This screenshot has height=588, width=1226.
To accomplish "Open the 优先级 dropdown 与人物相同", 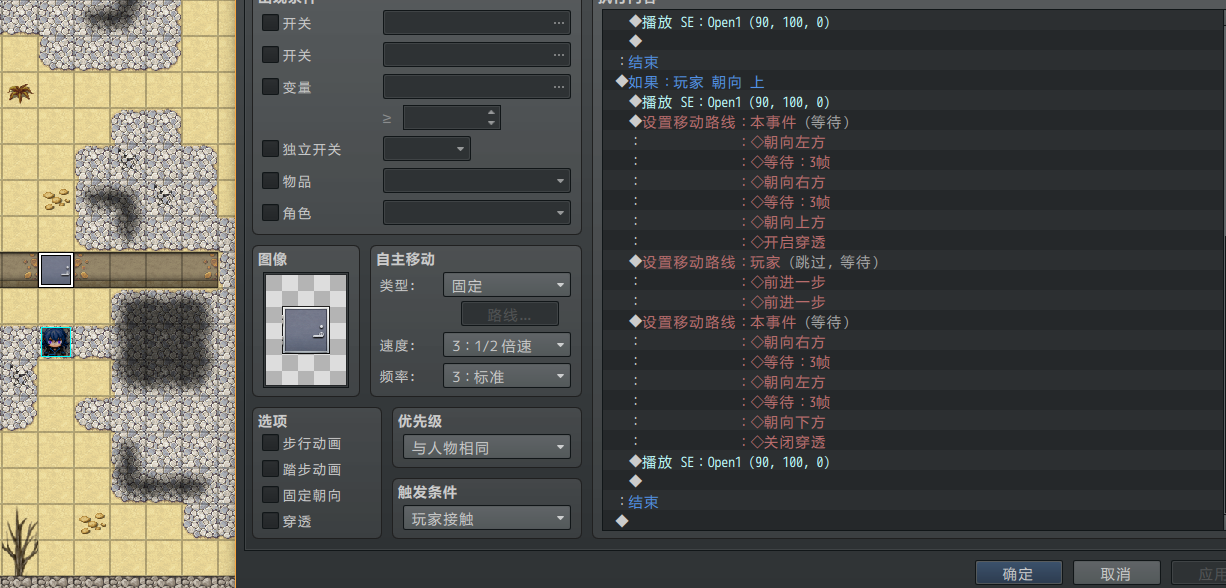I will (x=487, y=448).
